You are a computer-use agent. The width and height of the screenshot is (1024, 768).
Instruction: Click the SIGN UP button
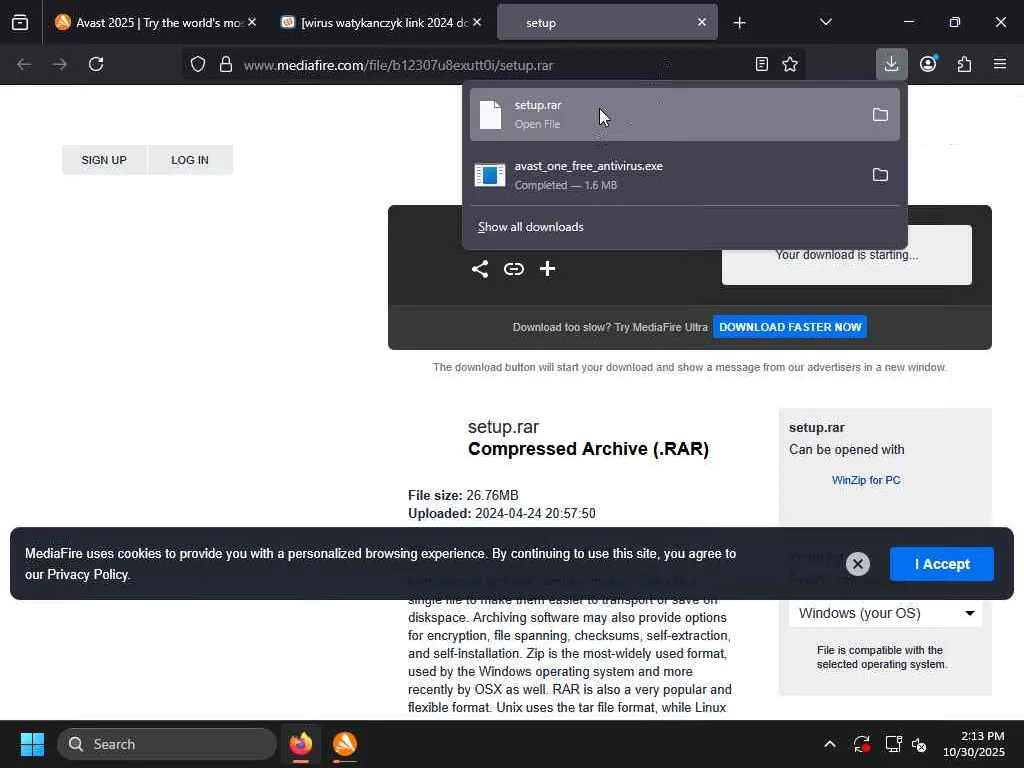tap(104, 160)
